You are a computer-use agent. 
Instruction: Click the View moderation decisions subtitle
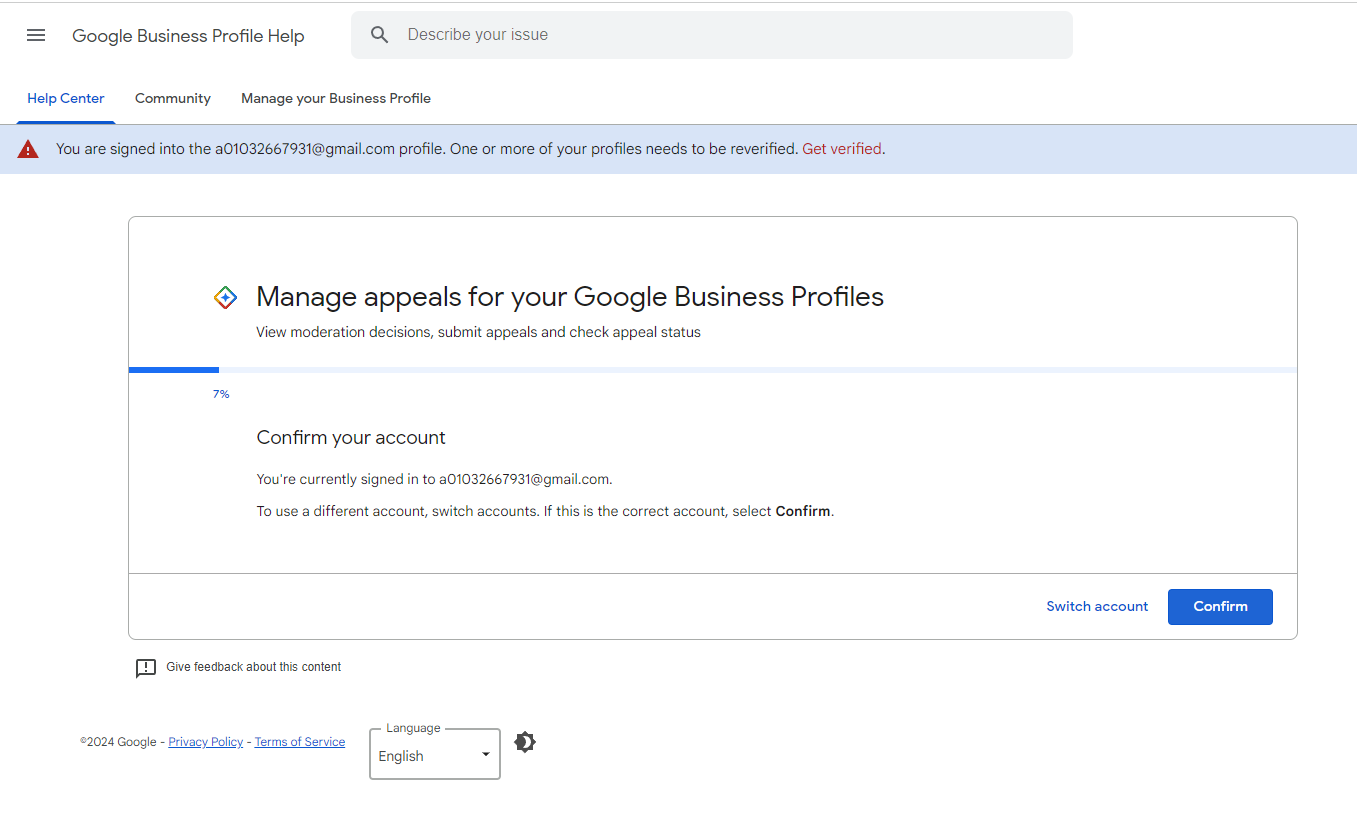(x=478, y=332)
